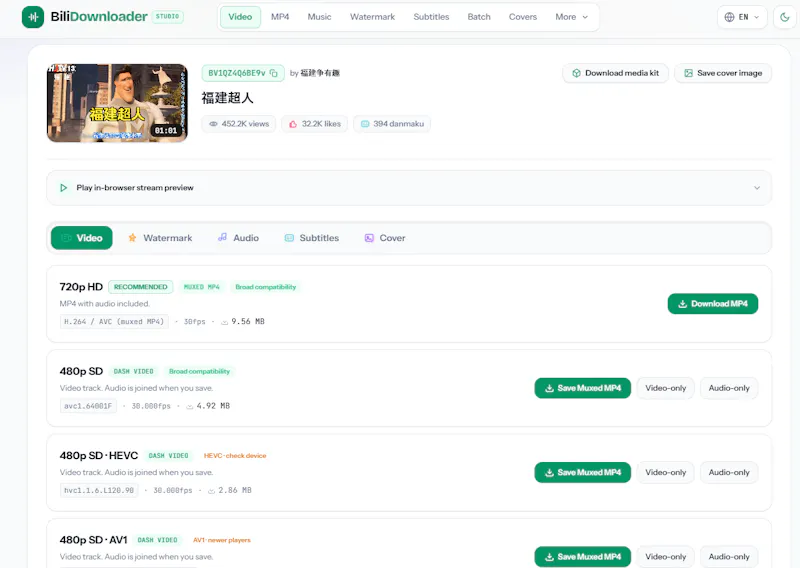Click the HEVC check device label
The height and width of the screenshot is (568, 800).
235,456
